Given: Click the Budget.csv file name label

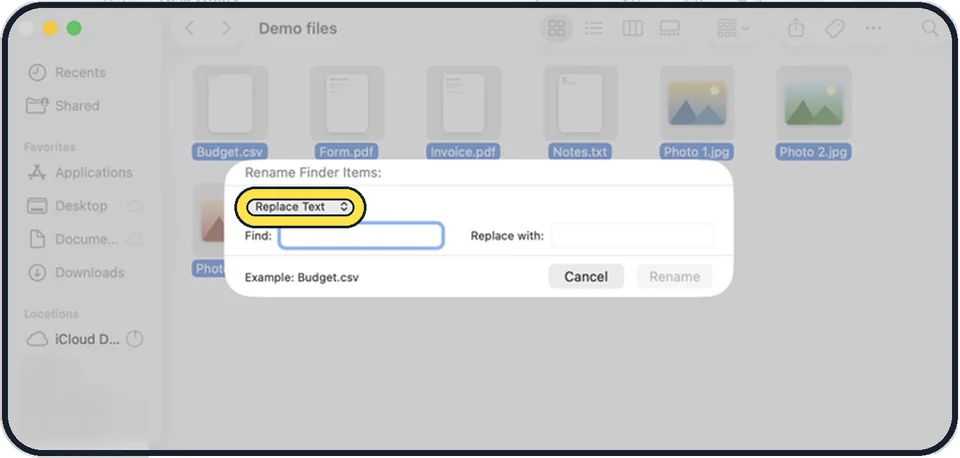Looking at the screenshot, I should coord(230,152).
